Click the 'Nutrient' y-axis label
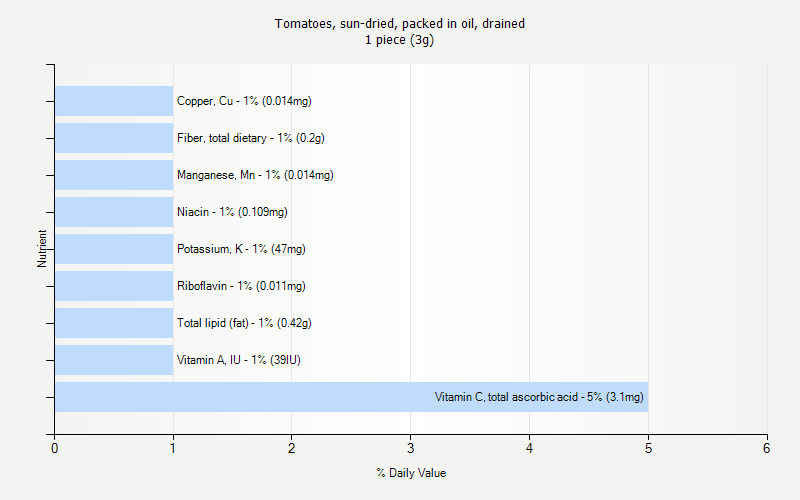 [x=42, y=249]
